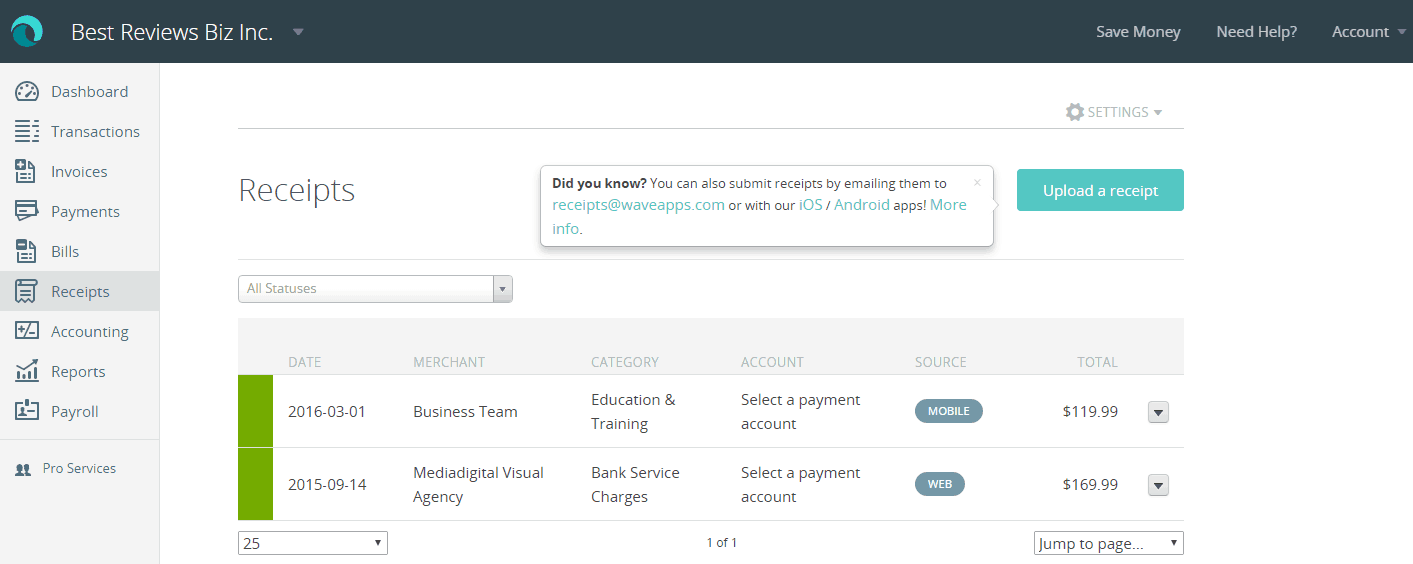Image resolution: width=1413 pixels, height=564 pixels.
Task: Click the $119.99 total
Action: click(1090, 411)
